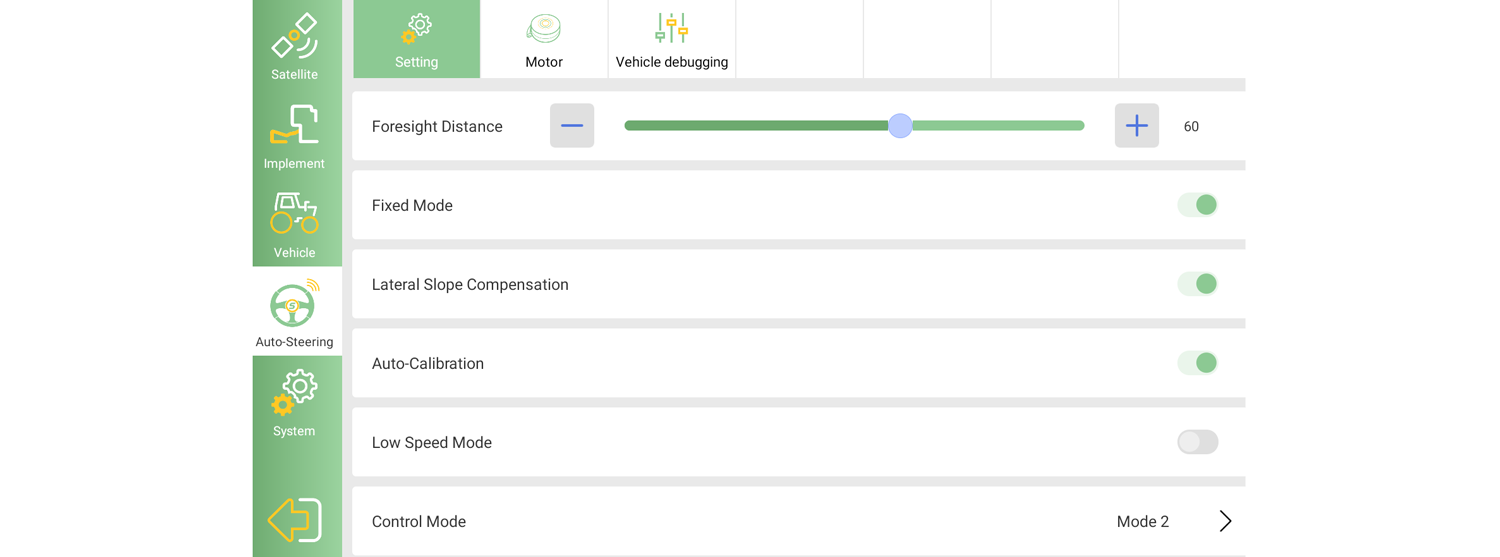Screen dimensions: 1500x557
Task: Open the Satellite sidebar section
Action: [x=294, y=45]
